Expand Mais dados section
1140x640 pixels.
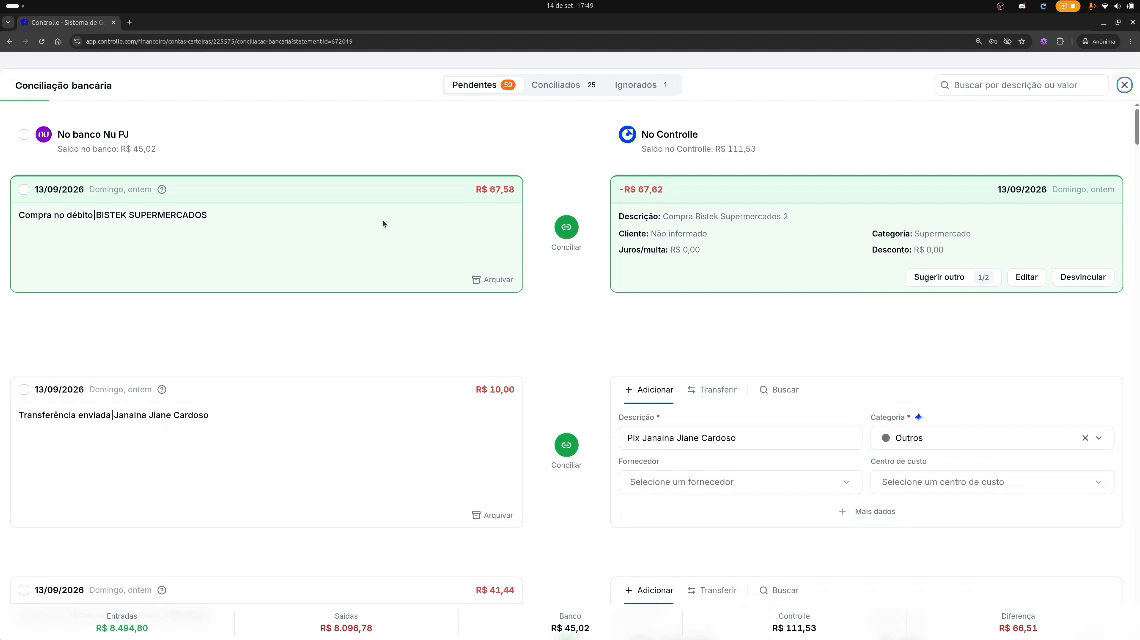point(867,512)
